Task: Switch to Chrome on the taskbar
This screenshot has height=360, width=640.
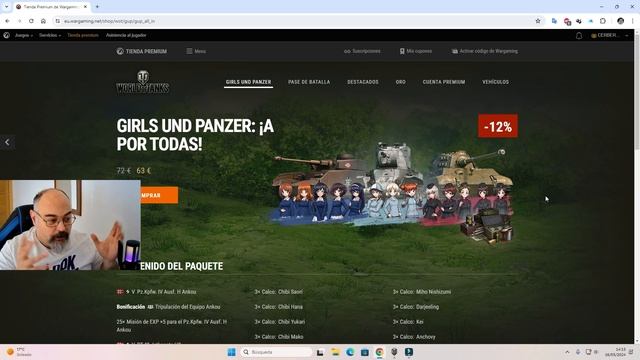Action: tap(379, 352)
